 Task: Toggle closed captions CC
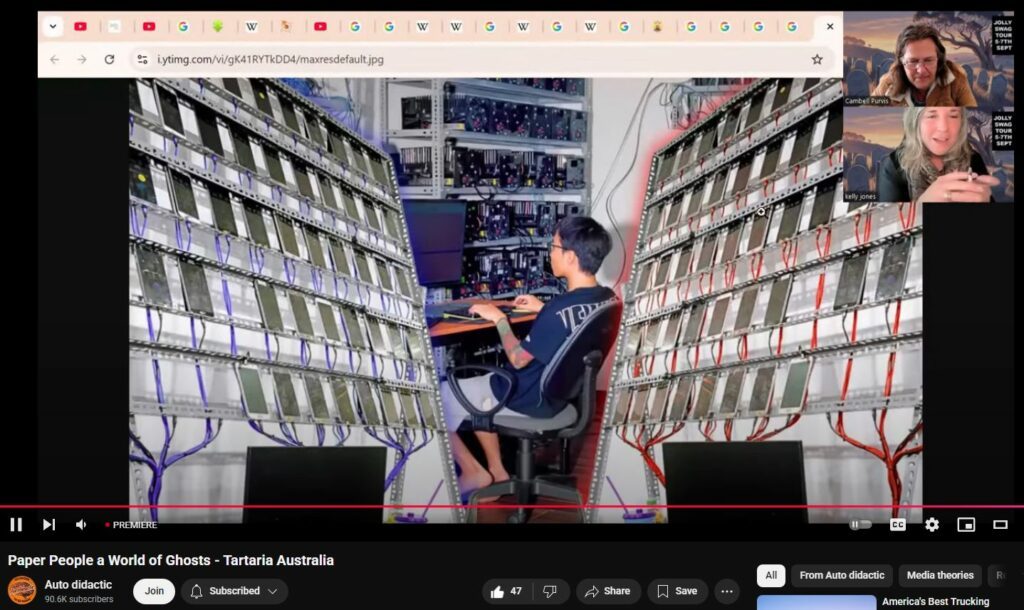[x=898, y=524]
